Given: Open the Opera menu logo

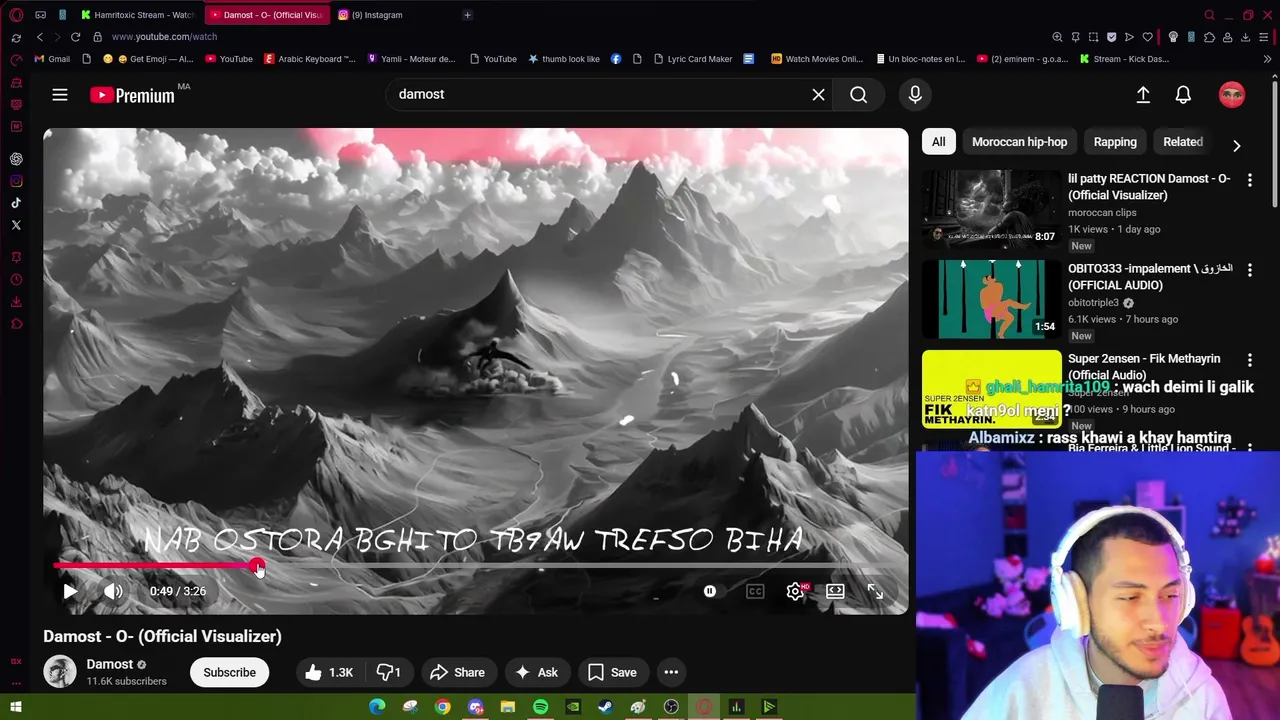Looking at the screenshot, I should pyautogui.click(x=16, y=15).
